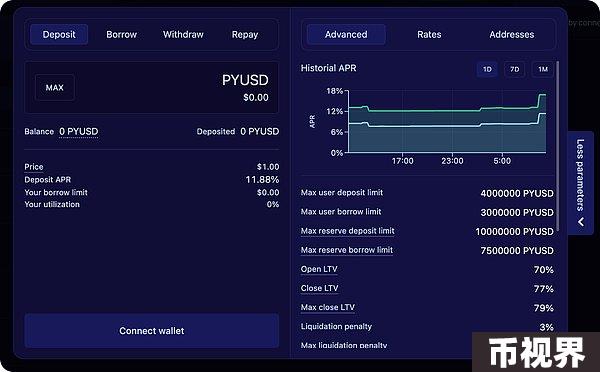The width and height of the screenshot is (600, 372).
Task: Click the 23:00 chart axis label
Action: tap(452, 161)
